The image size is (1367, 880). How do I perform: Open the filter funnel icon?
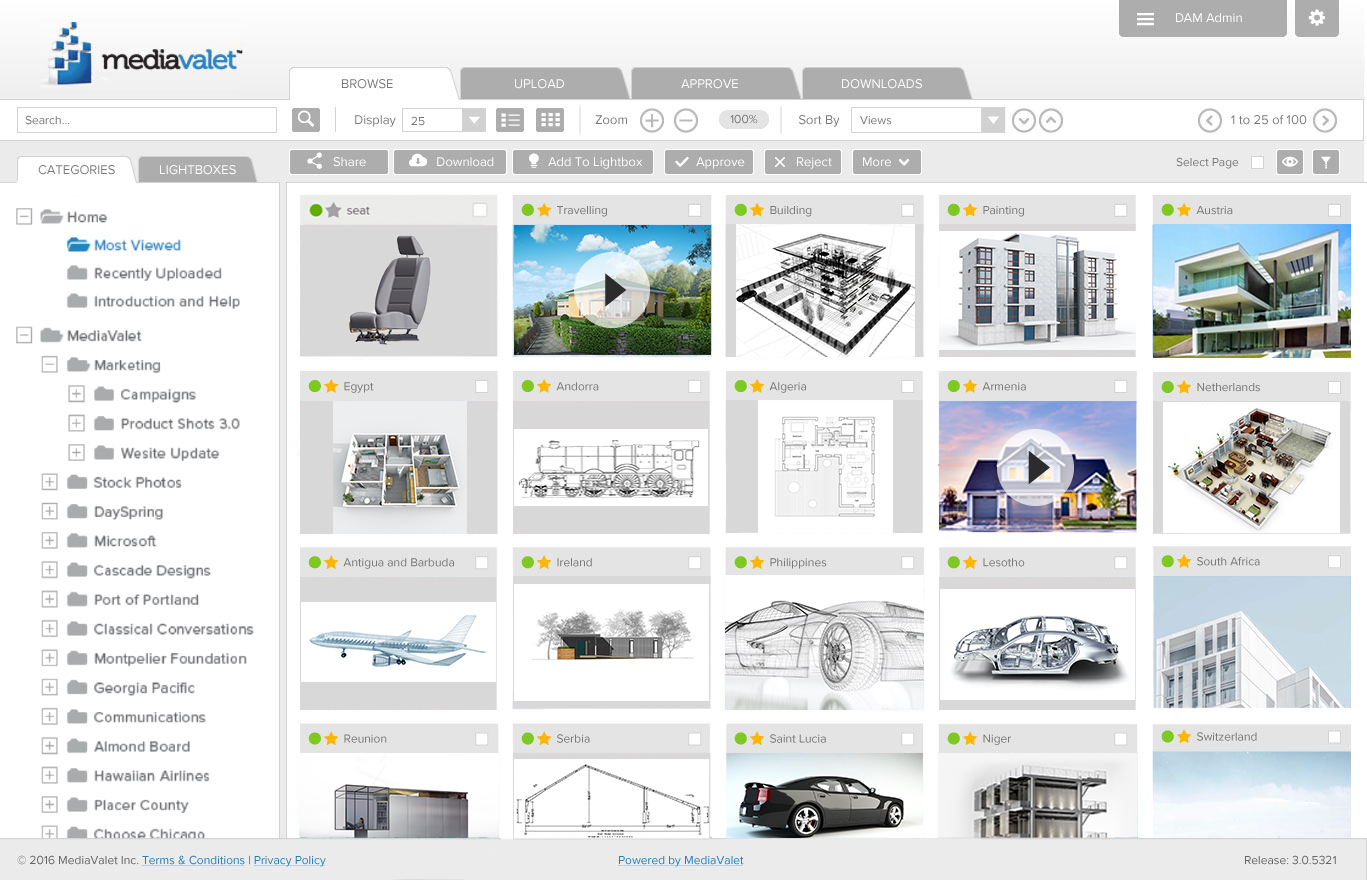pyautogui.click(x=1325, y=162)
